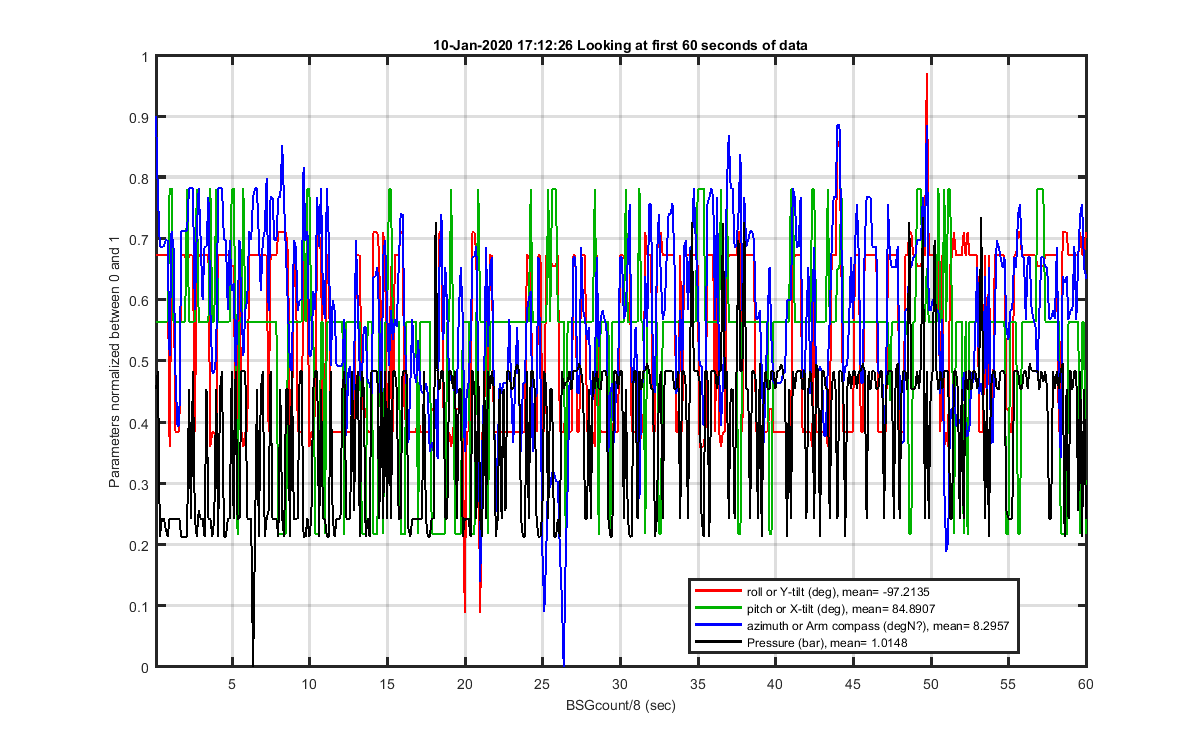Click x-axis tick label 20
Viewport: 1200px width, 750px height.
465,685
